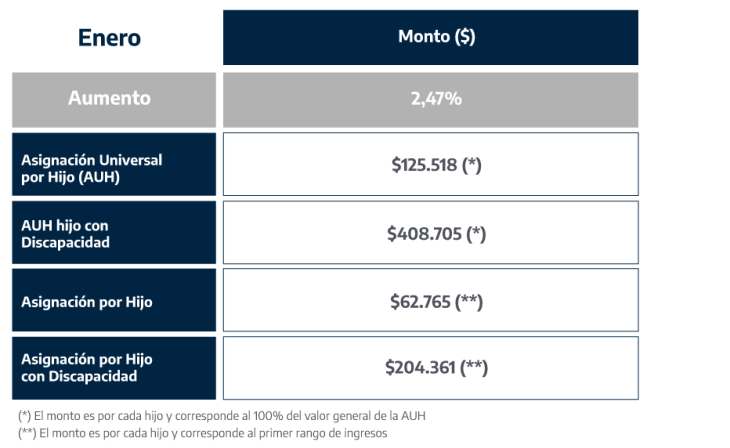
Task: Click the Enero header cell
Action: (x=110, y=38)
